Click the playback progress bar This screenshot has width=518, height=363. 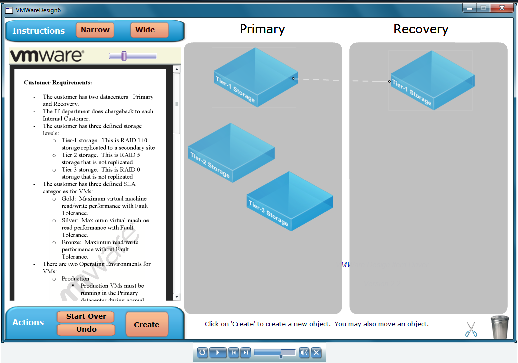274,353
